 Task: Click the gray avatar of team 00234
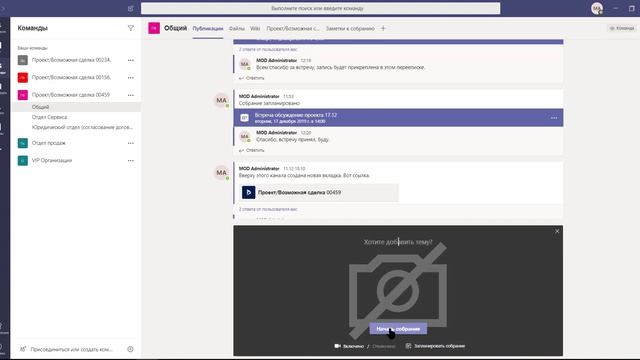pos(23,60)
